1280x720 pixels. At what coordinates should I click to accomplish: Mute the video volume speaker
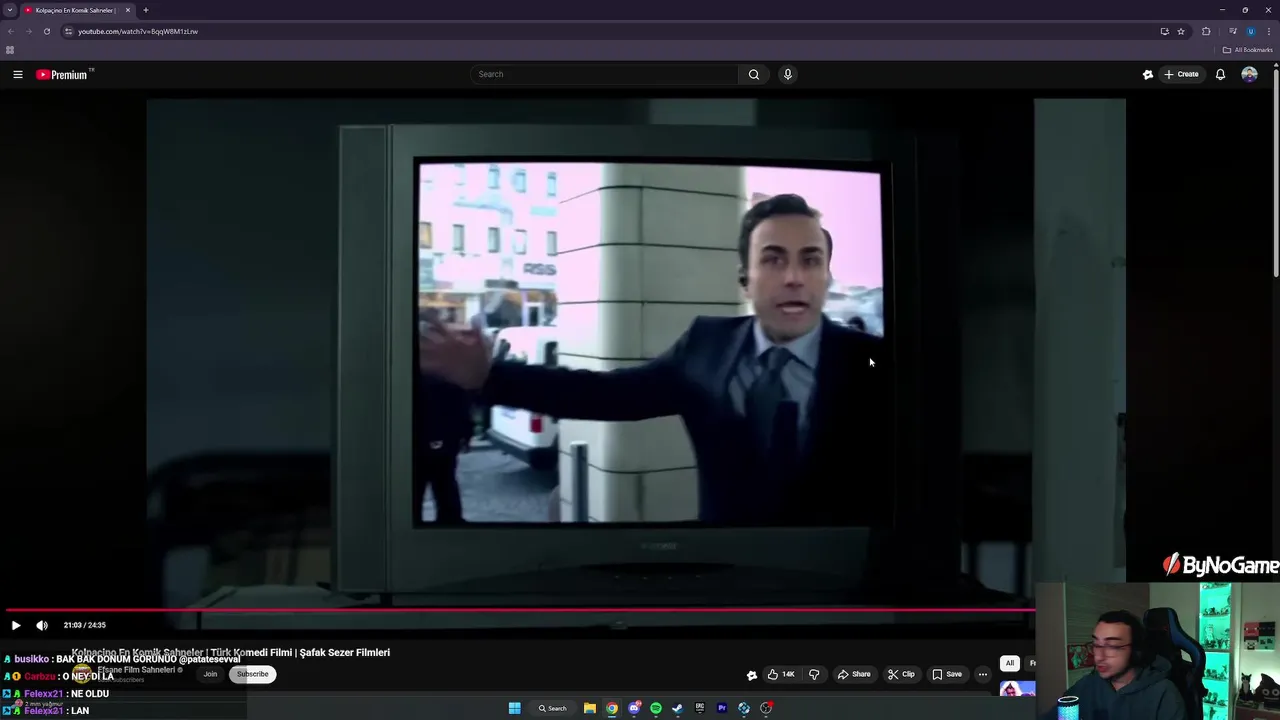[x=42, y=625]
